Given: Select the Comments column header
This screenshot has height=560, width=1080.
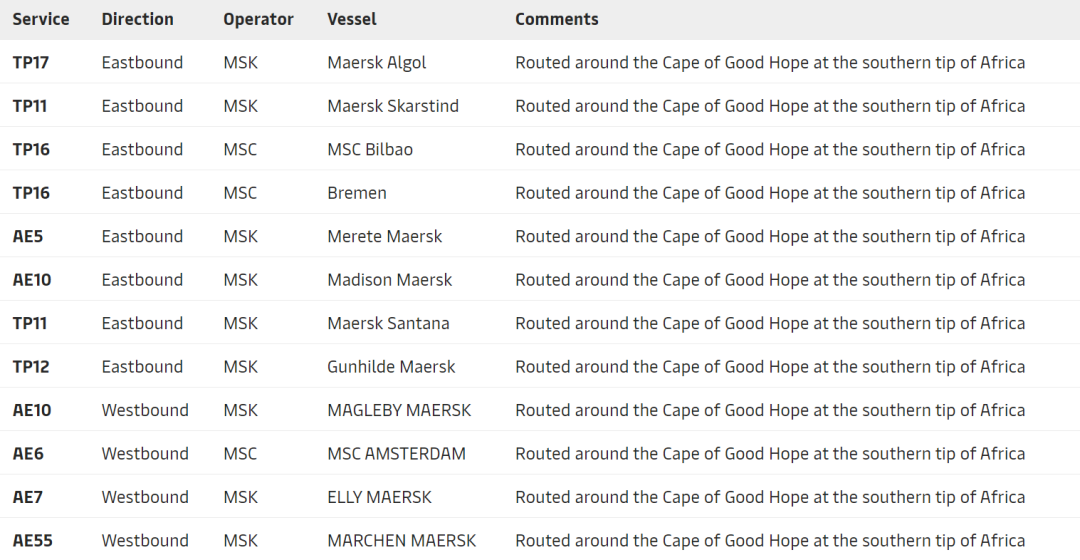Looking at the screenshot, I should 556,19.
